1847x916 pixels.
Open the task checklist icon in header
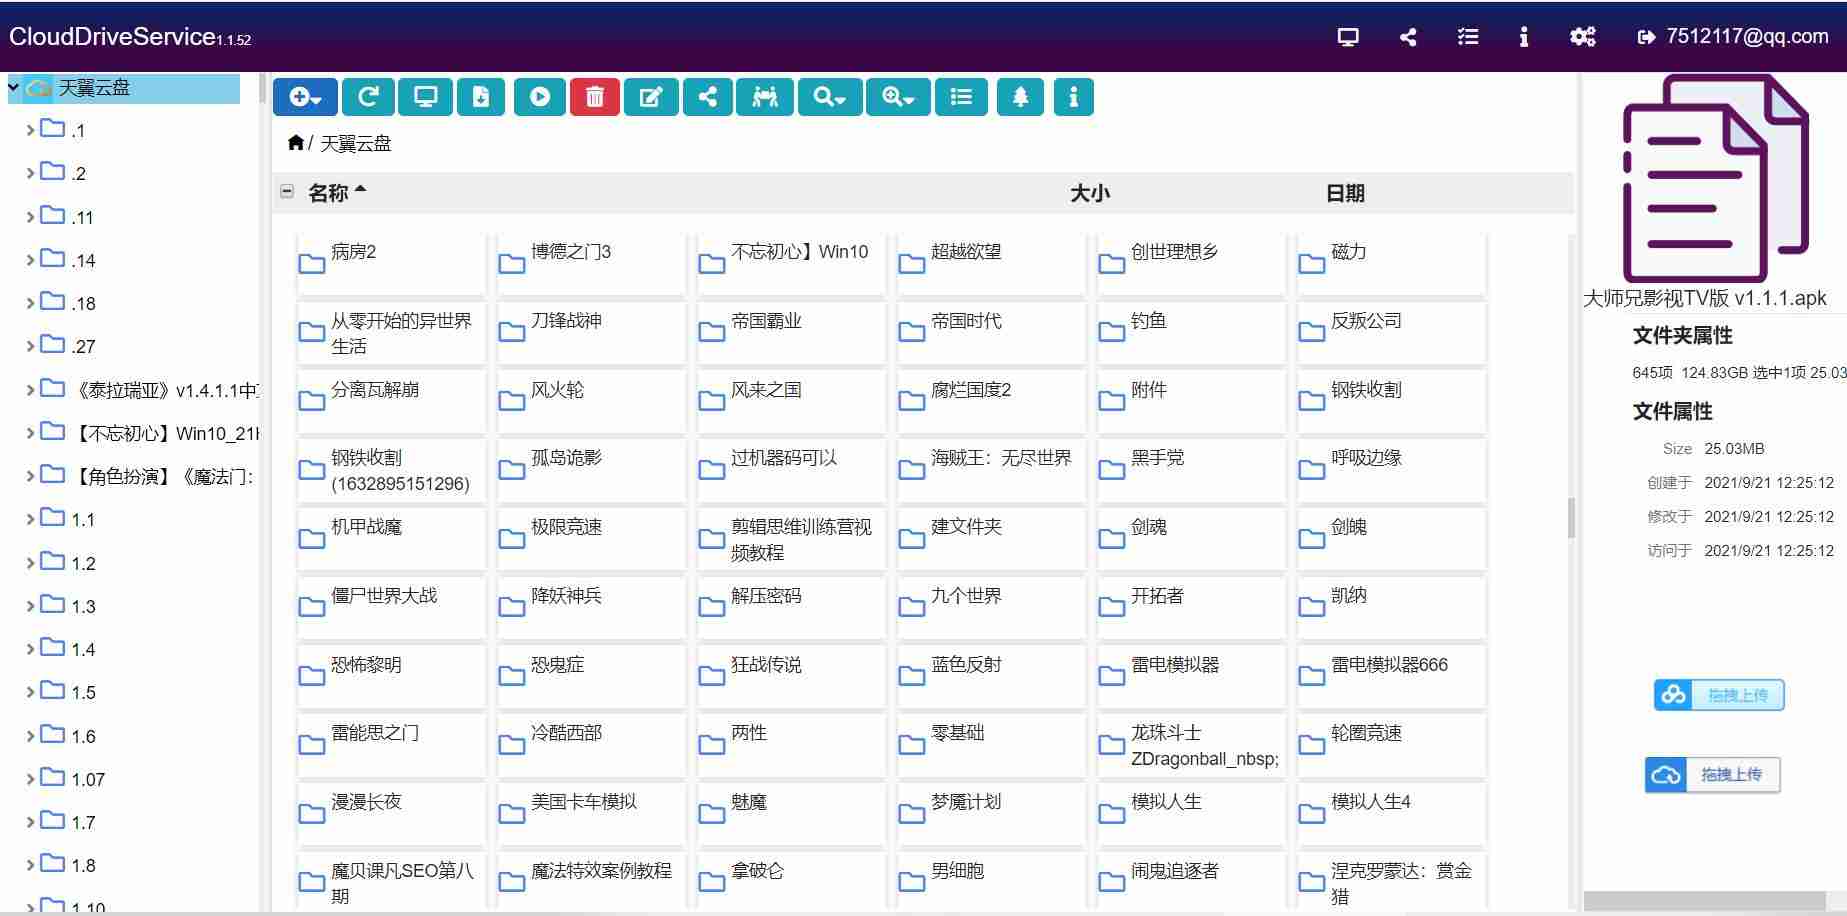coord(1468,37)
